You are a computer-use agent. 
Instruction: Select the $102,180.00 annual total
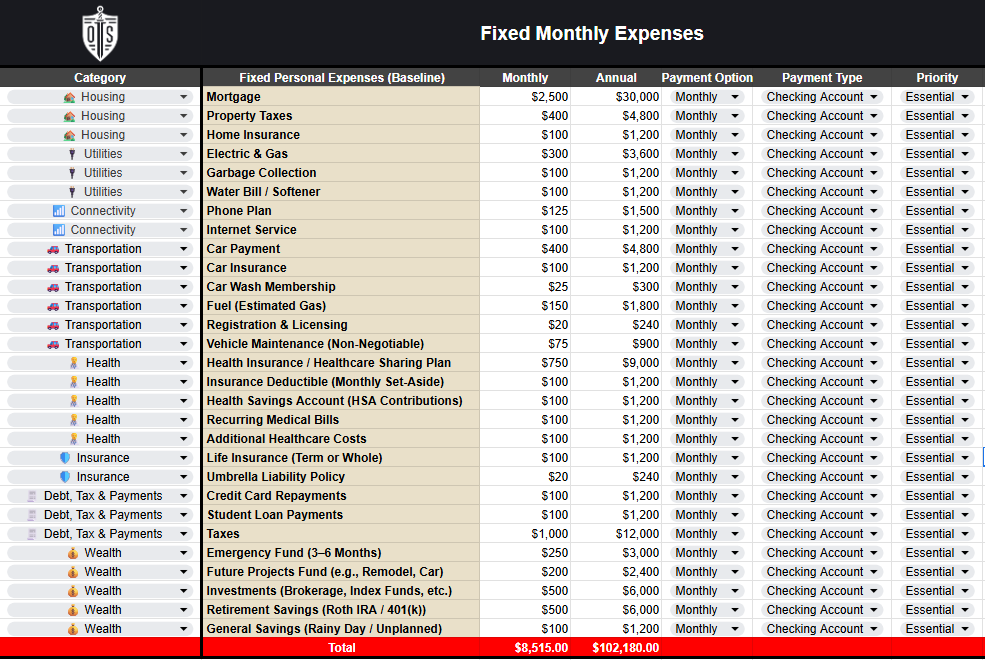(616, 647)
